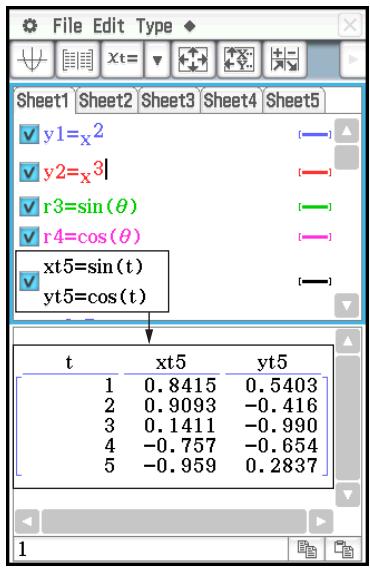The height and width of the screenshot is (568, 370).
Task: Switch to the Sheet5 tab
Action: tap(293, 100)
